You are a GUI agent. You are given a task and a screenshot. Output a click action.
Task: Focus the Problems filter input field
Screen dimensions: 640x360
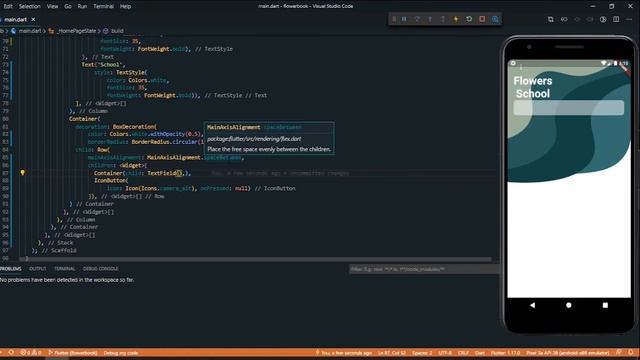[424, 269]
